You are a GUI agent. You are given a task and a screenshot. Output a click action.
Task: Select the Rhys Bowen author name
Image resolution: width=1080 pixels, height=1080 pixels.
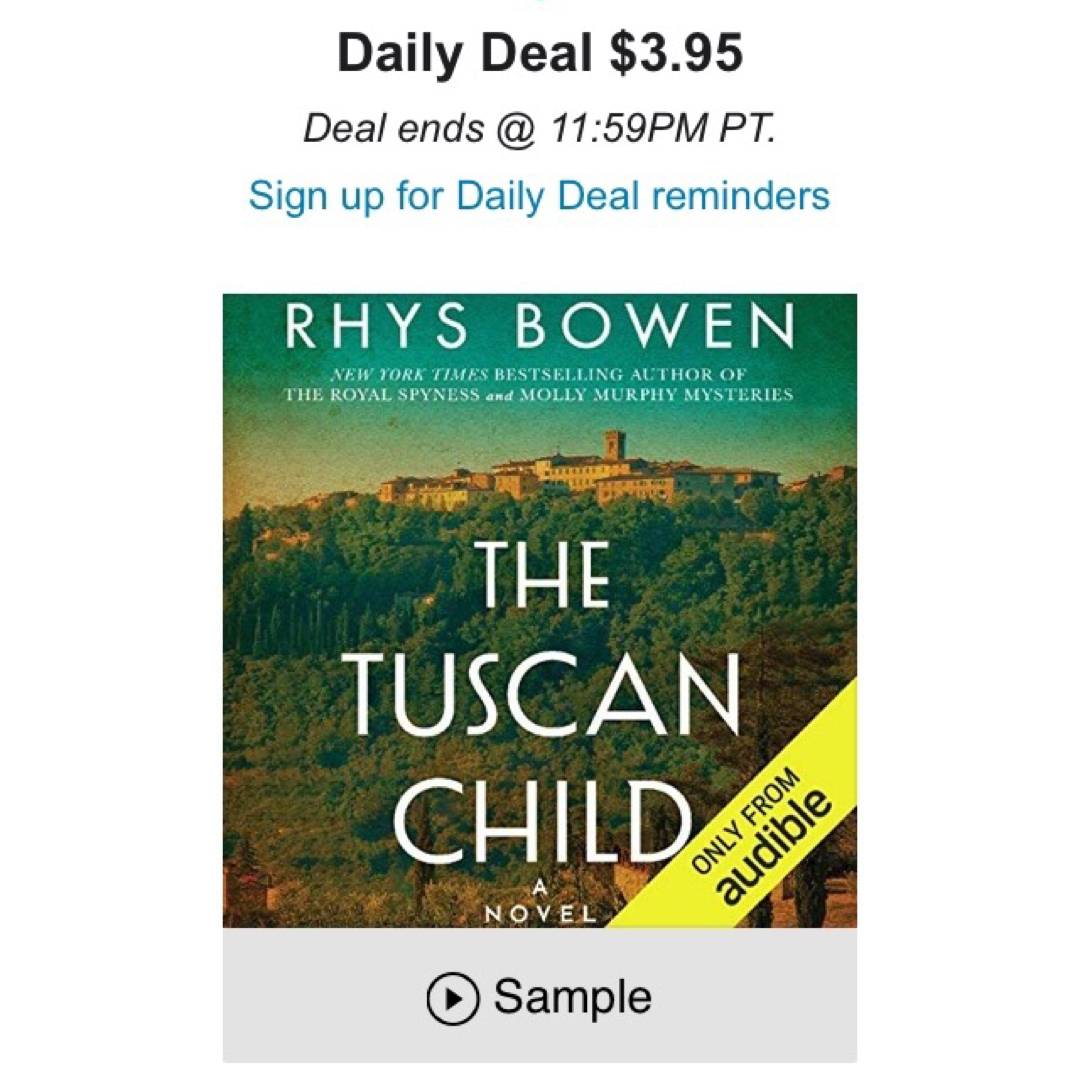click(539, 327)
